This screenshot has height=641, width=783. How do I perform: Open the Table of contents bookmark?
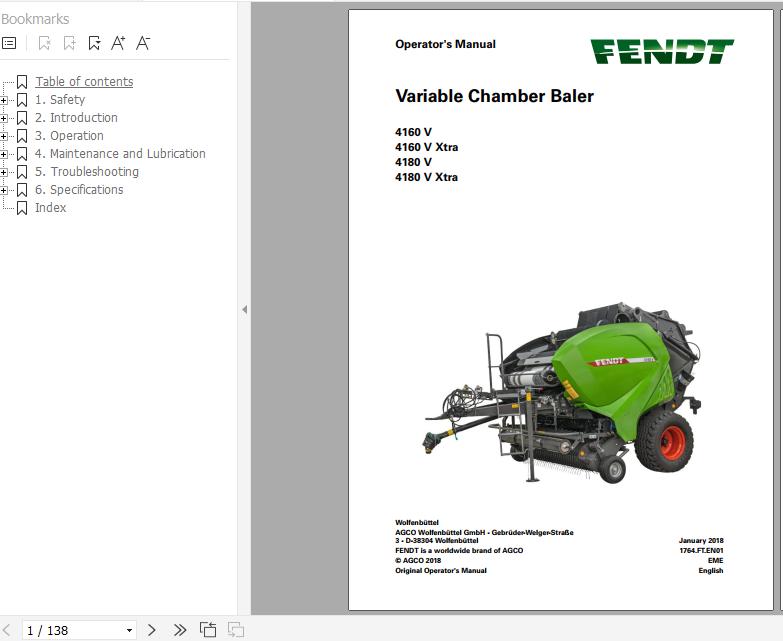84,81
